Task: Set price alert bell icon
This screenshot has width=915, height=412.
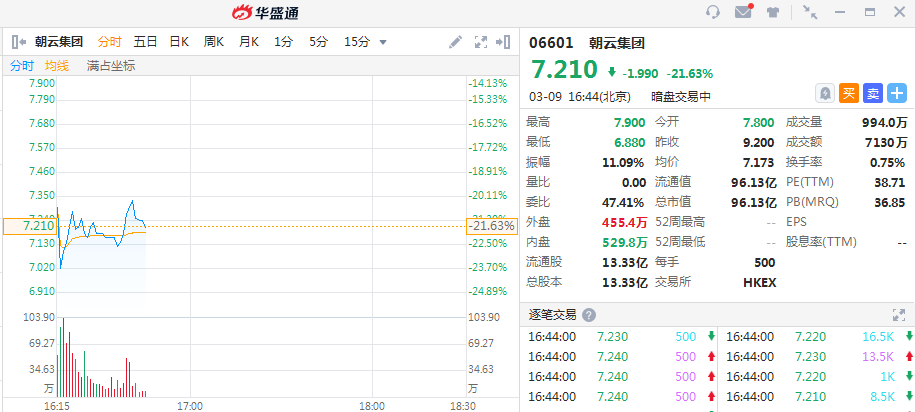Action: [825, 93]
